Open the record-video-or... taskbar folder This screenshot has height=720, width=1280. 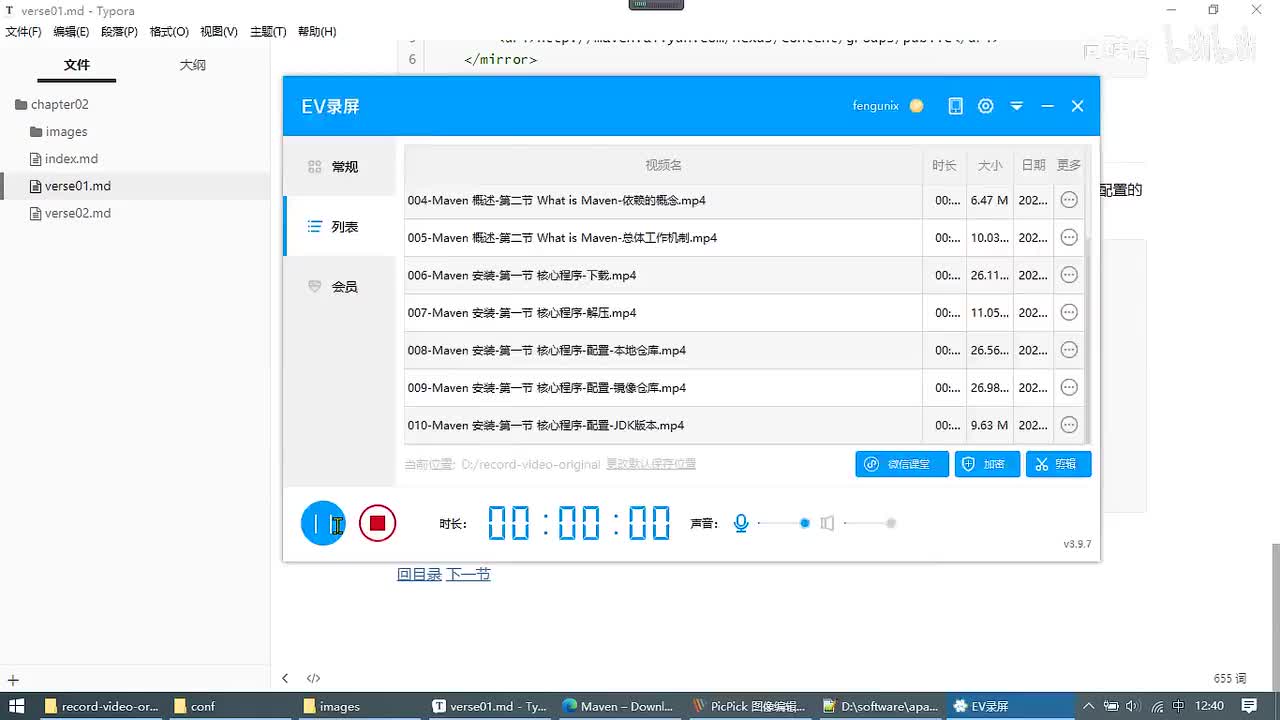(102, 706)
